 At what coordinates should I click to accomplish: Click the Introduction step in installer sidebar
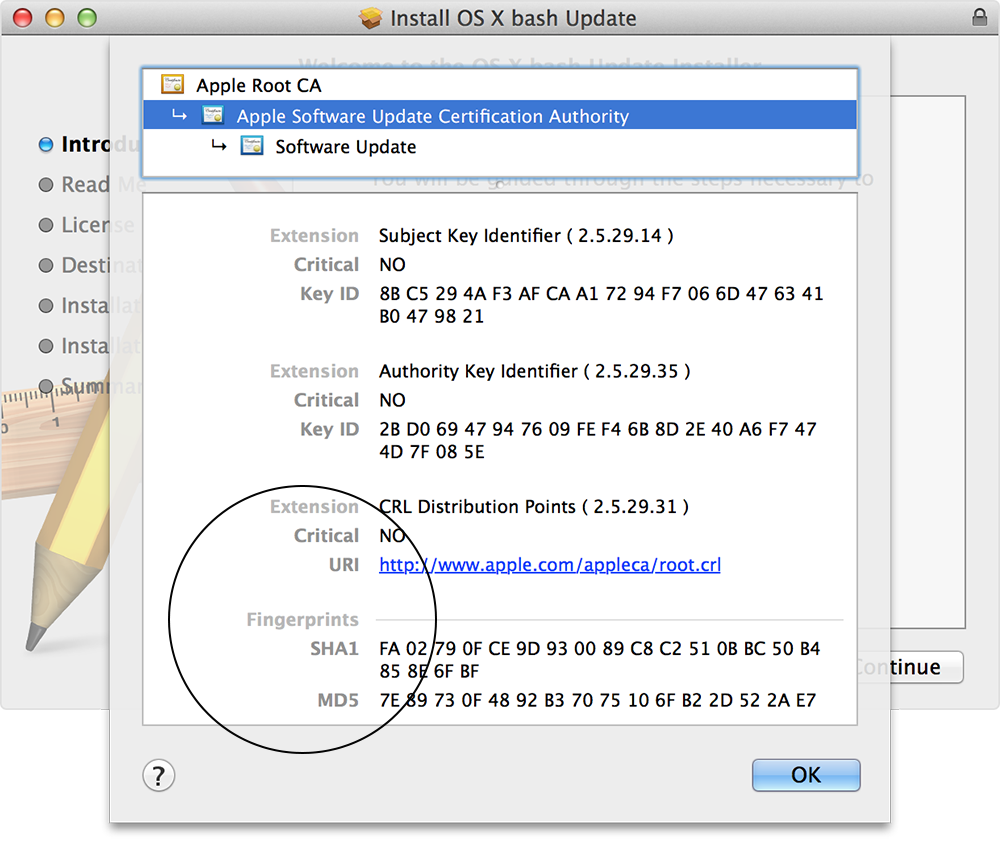coord(89,145)
